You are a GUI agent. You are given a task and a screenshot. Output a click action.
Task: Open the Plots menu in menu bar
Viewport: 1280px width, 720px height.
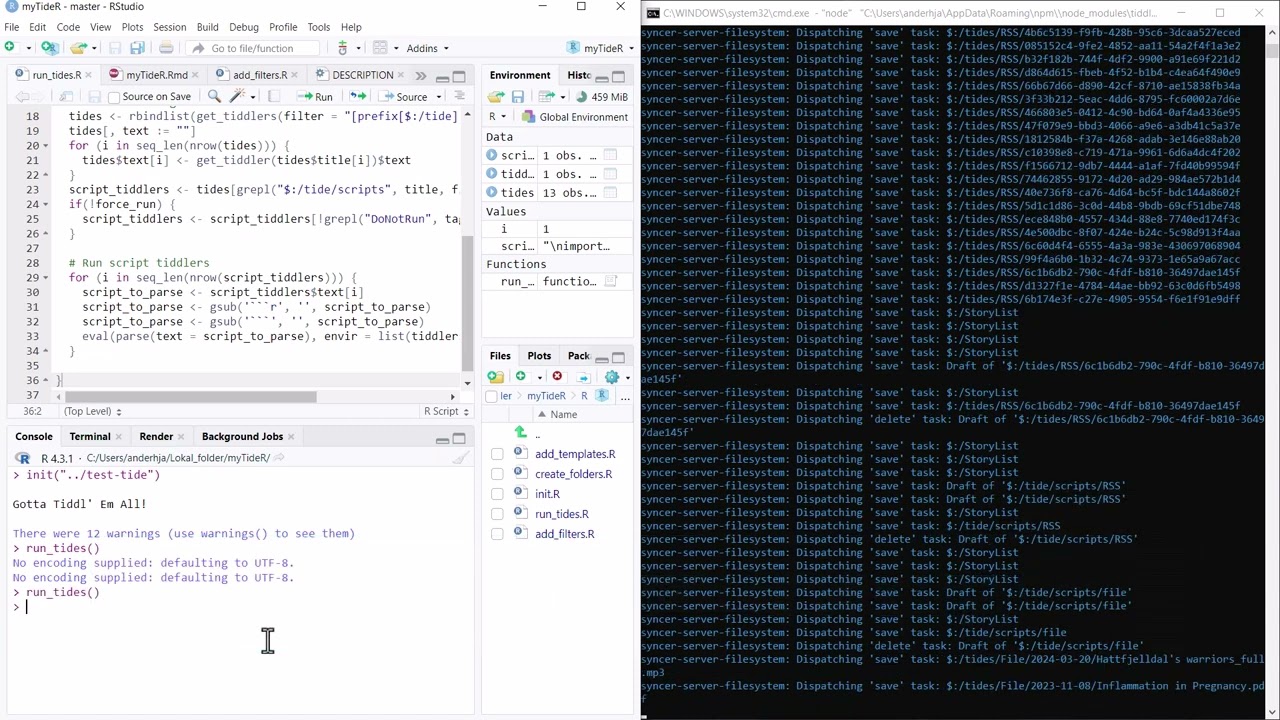pyautogui.click(x=132, y=27)
